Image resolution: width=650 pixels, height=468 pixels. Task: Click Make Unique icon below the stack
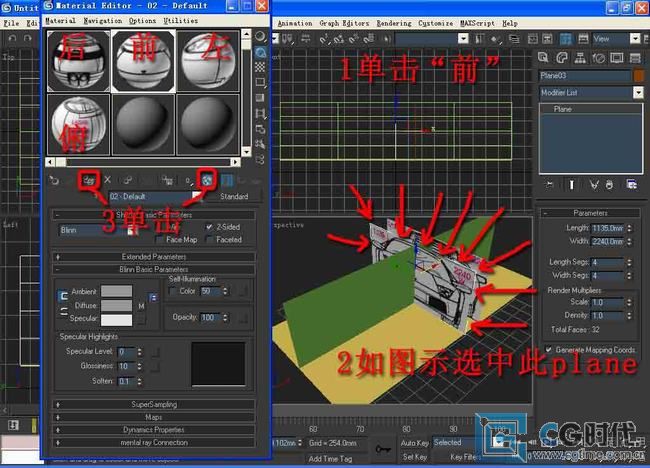click(594, 184)
